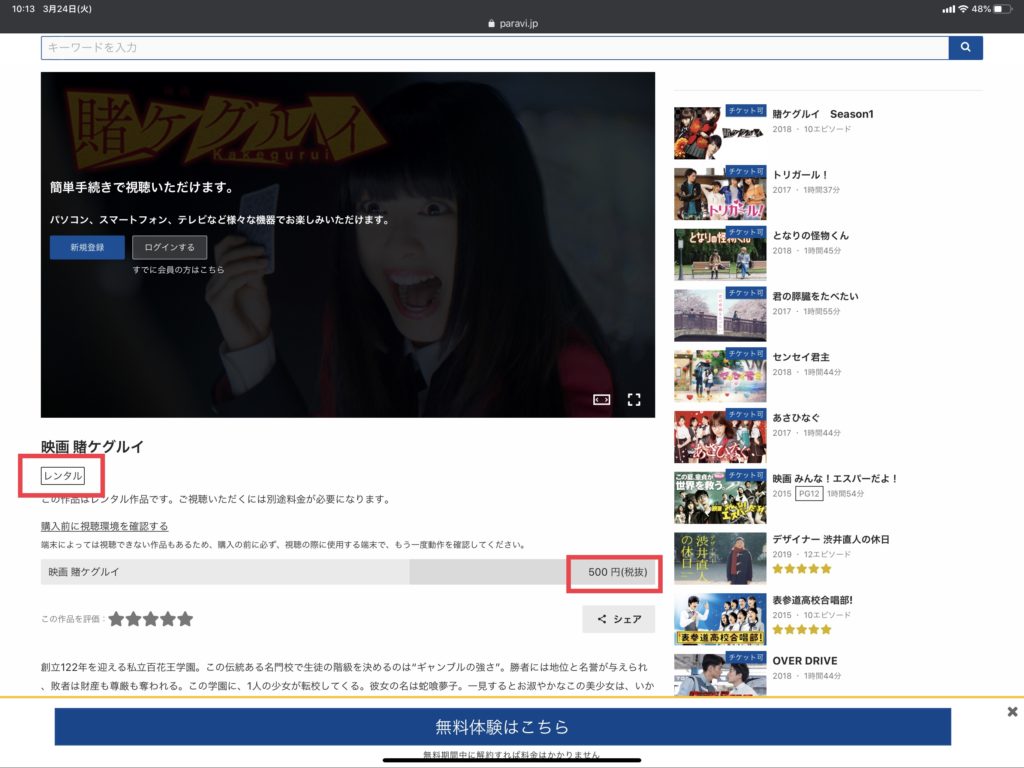Click デザイナー 渋井直人の休日 title text
The height and width of the screenshot is (768, 1024).
point(831,539)
